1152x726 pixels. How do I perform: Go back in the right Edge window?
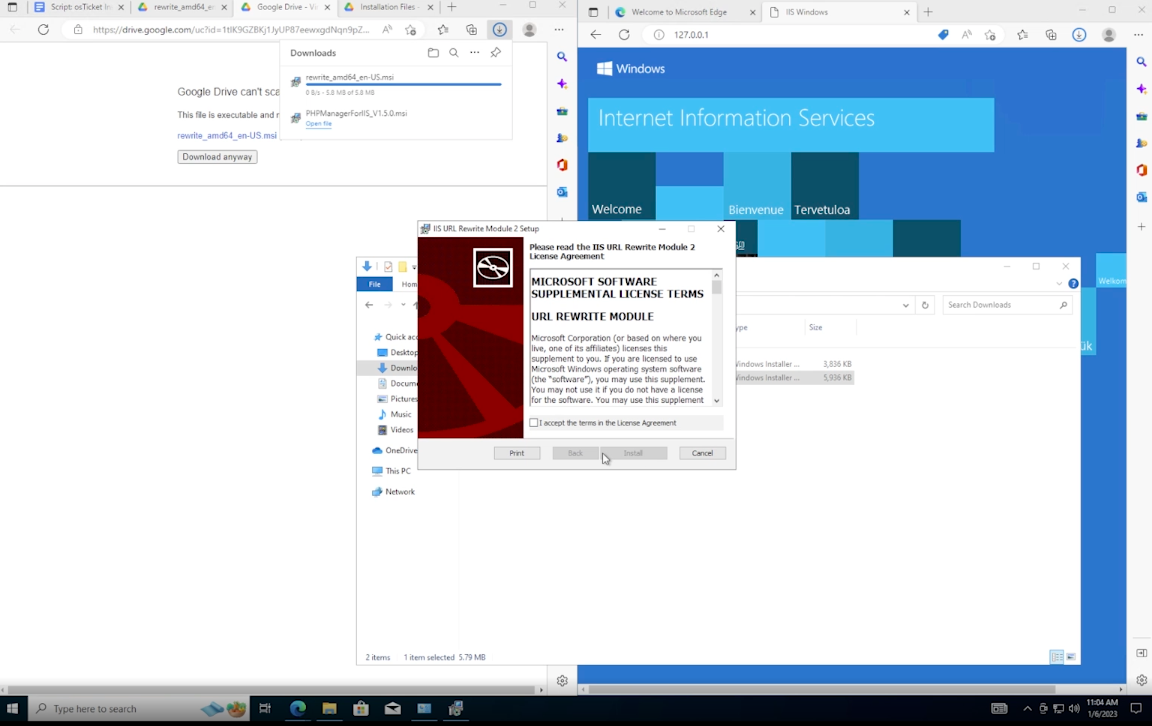point(596,35)
